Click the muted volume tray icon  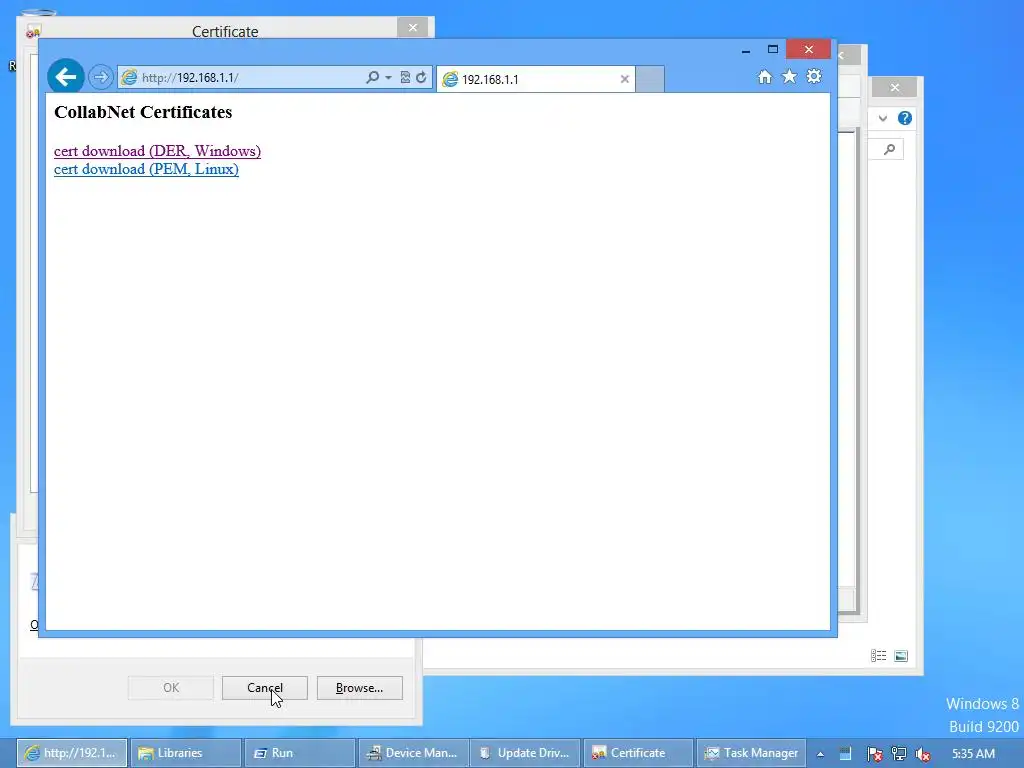click(923, 754)
